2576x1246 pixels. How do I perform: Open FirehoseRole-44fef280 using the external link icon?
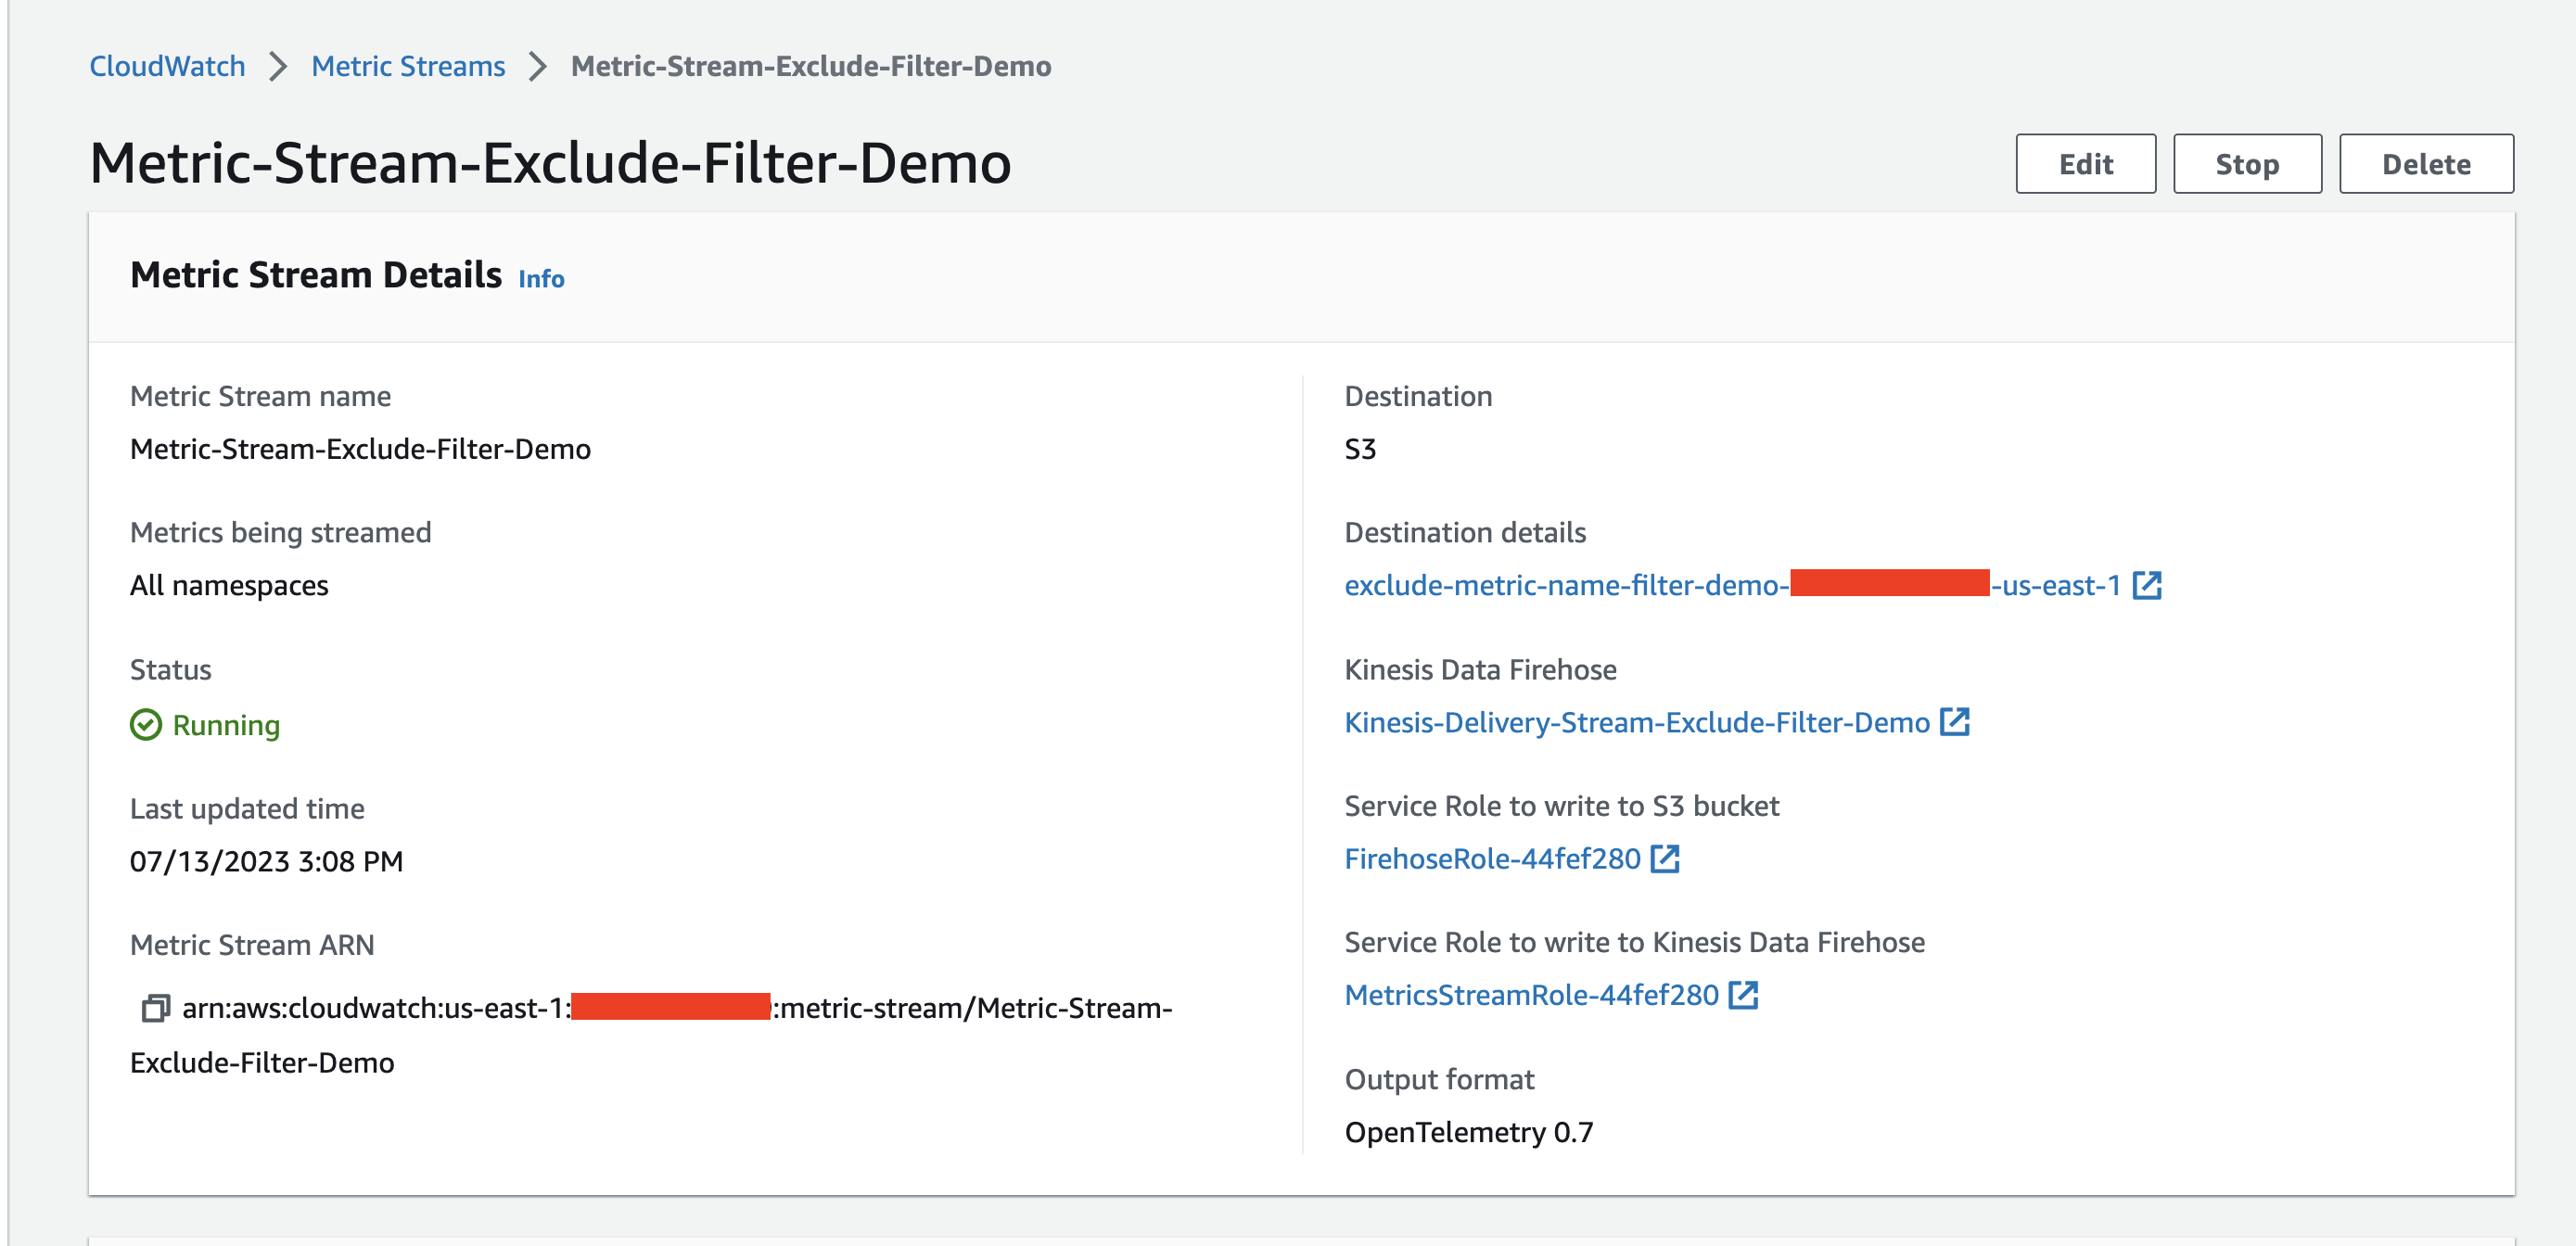coord(1664,858)
